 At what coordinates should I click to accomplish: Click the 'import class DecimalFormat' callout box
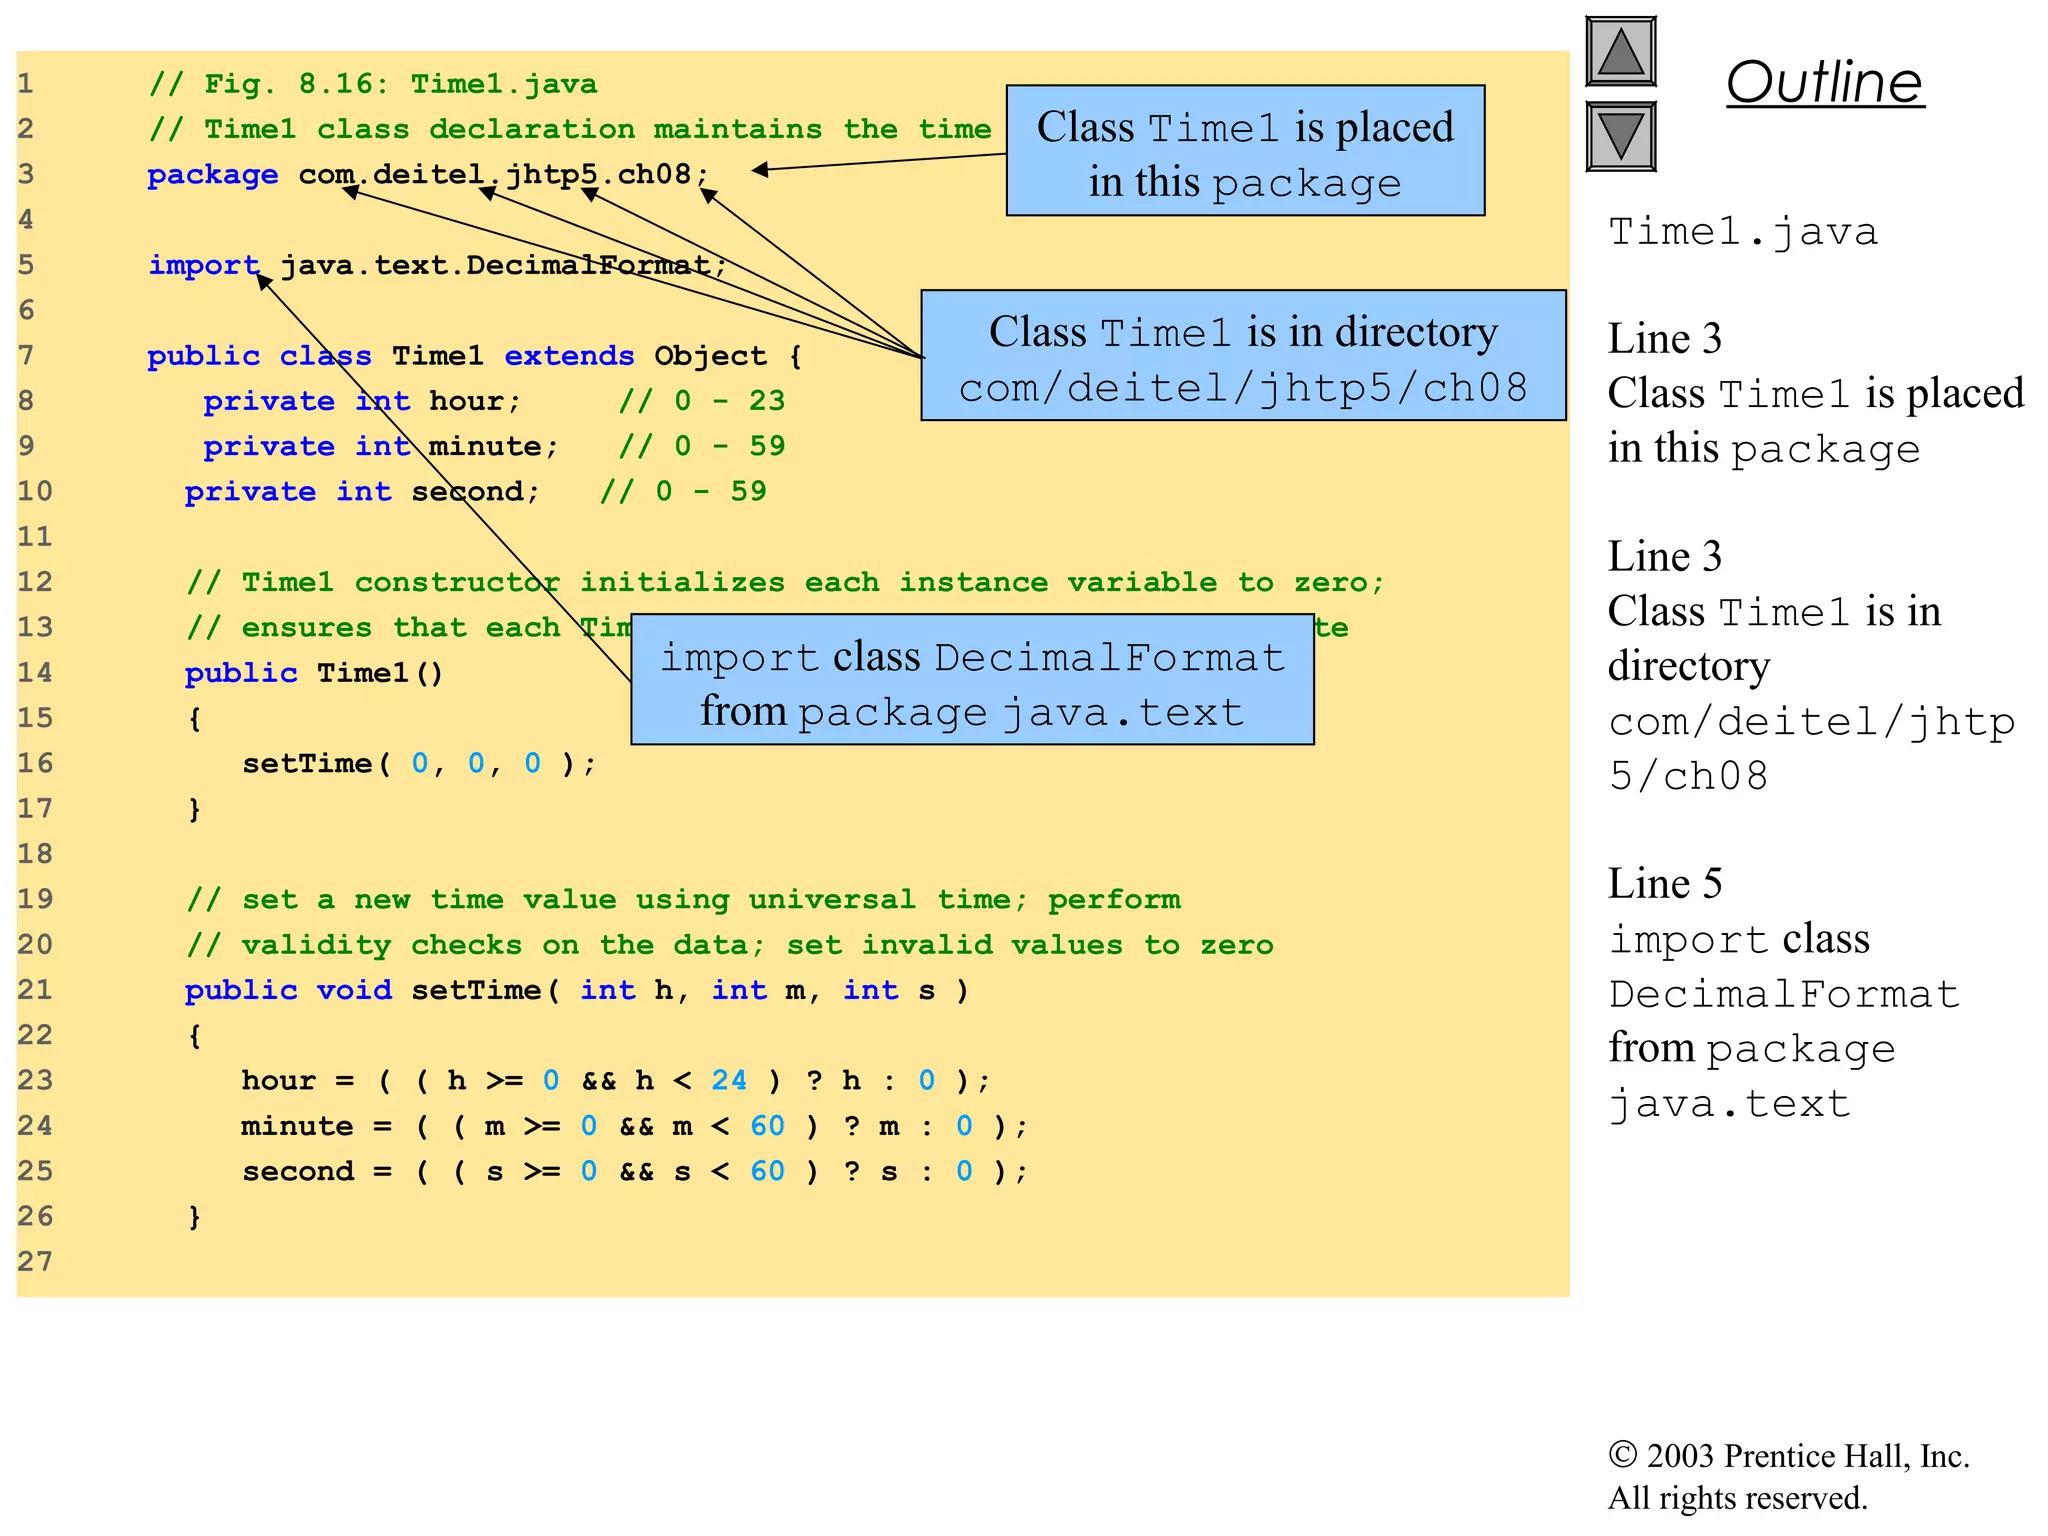tap(972, 679)
